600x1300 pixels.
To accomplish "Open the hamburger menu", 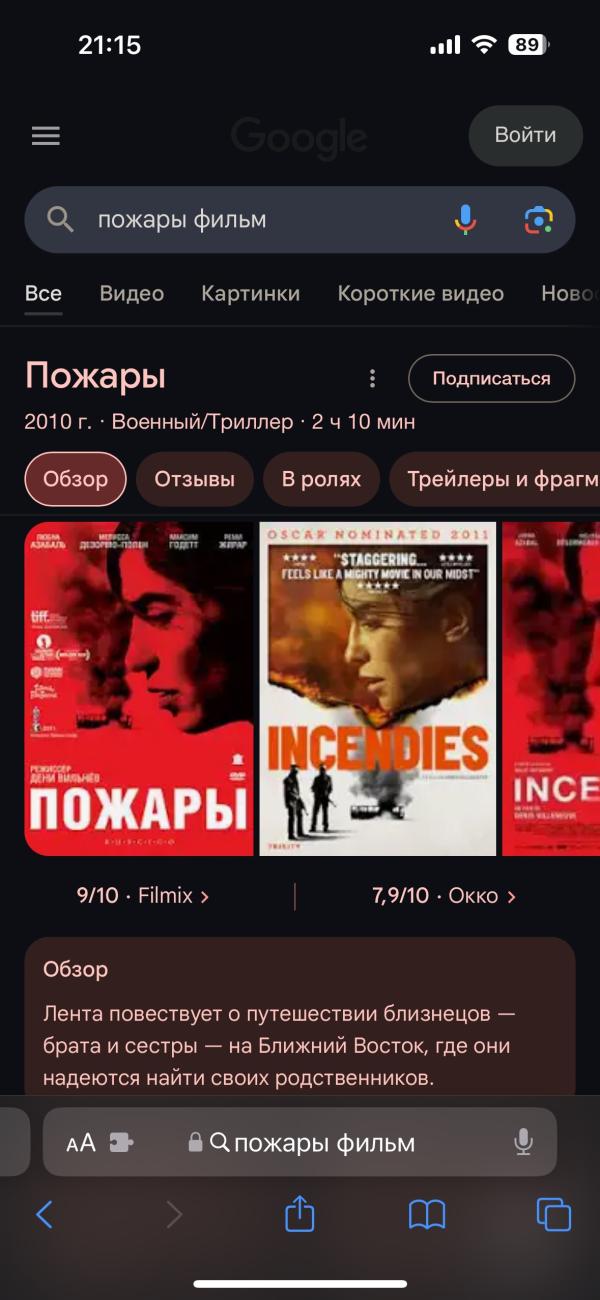I will (x=46, y=136).
